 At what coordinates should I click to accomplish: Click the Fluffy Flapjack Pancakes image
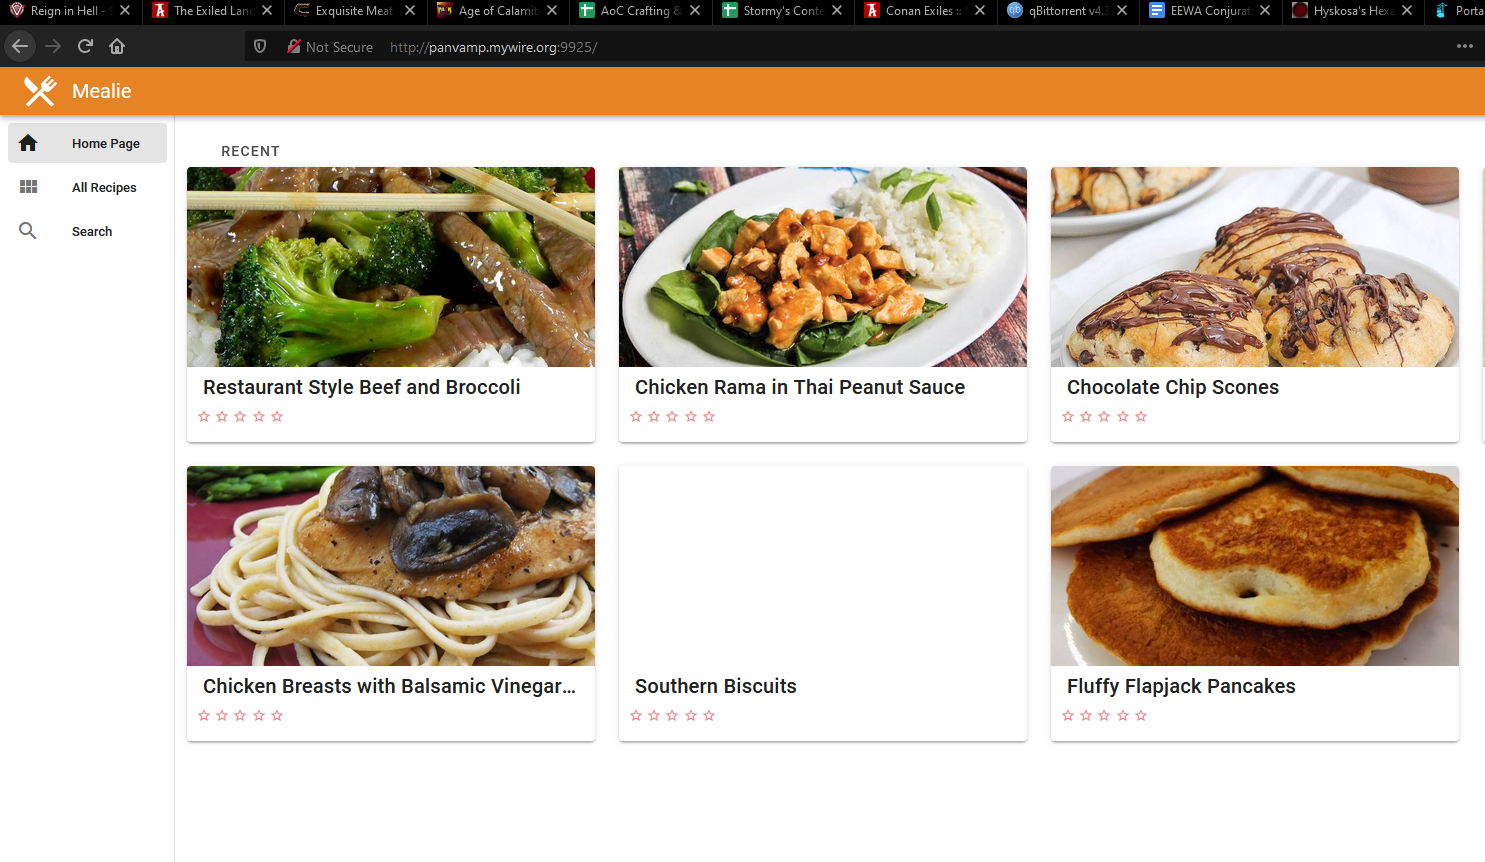coord(1254,566)
